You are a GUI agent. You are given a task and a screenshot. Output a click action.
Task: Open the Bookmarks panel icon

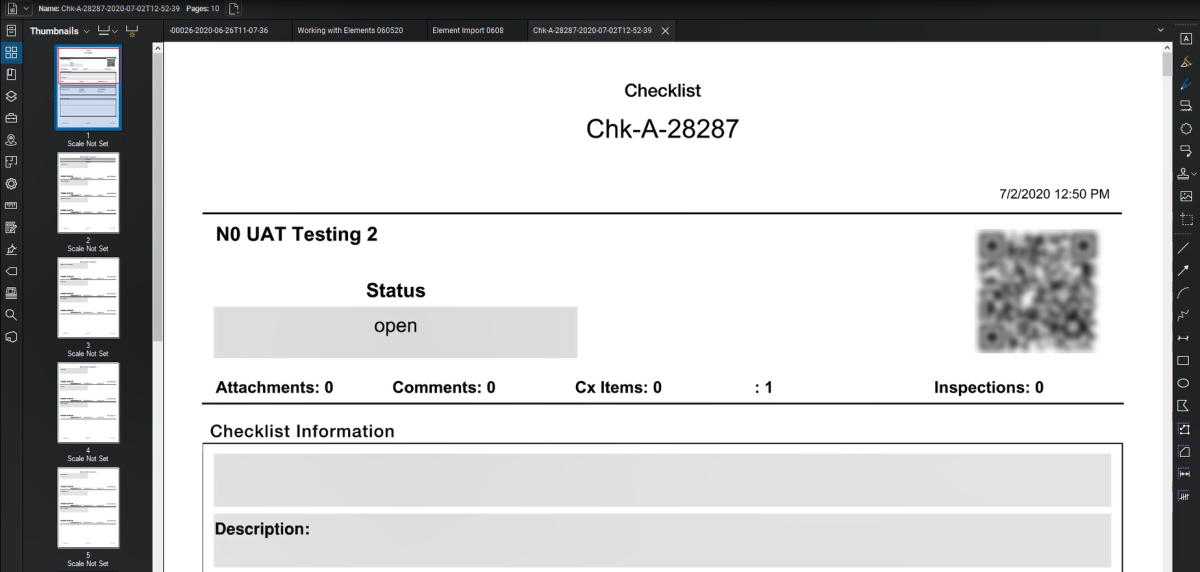tap(11, 74)
